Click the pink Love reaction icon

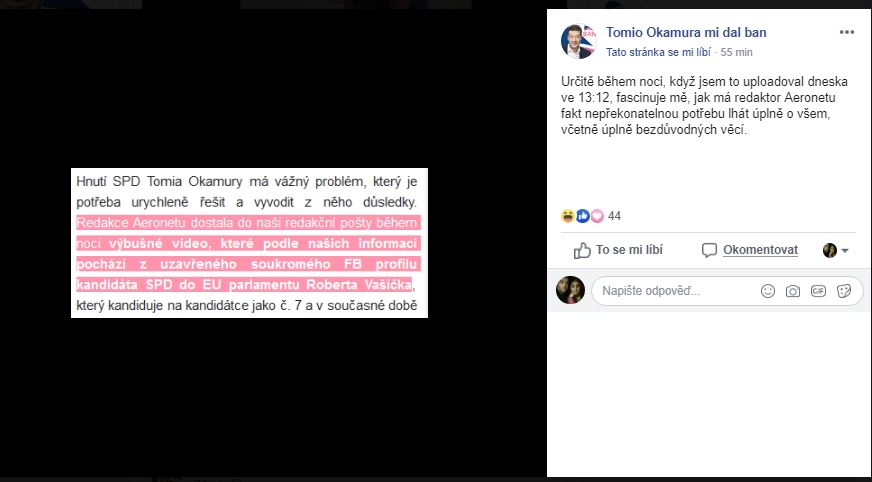pos(597,216)
